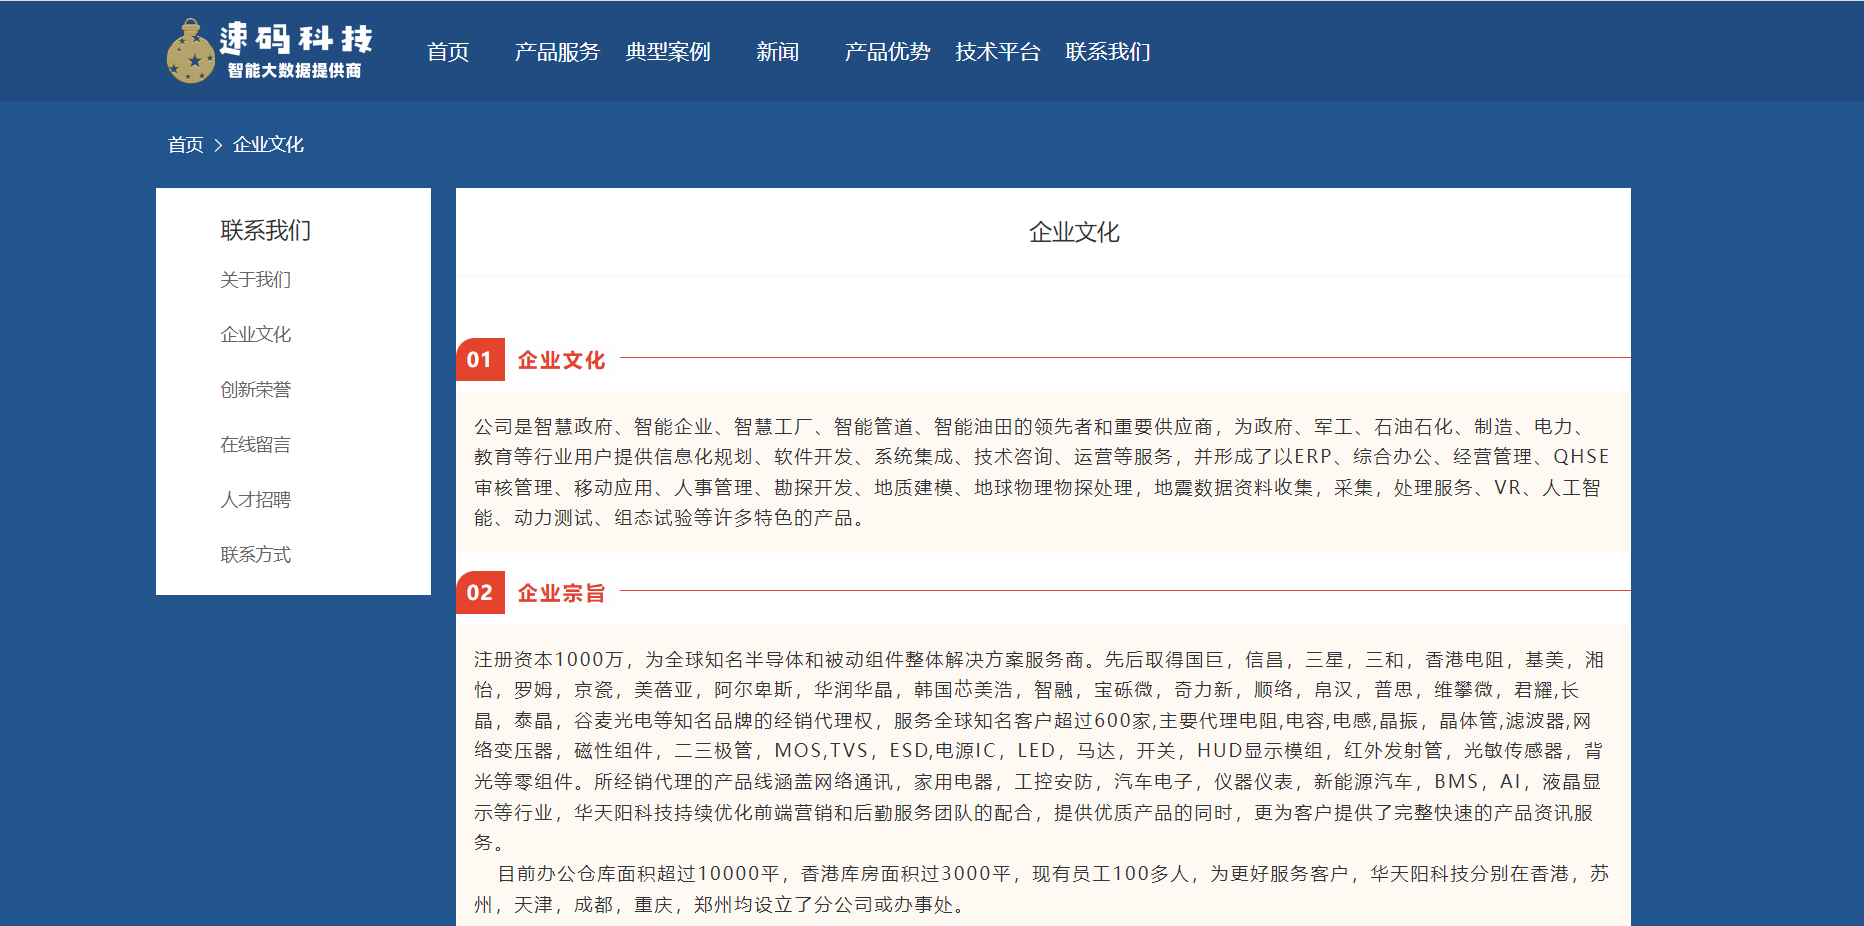Viewport: 1864px width, 926px height.
Task: Open the 首页 navigation menu item
Action: click(x=448, y=52)
